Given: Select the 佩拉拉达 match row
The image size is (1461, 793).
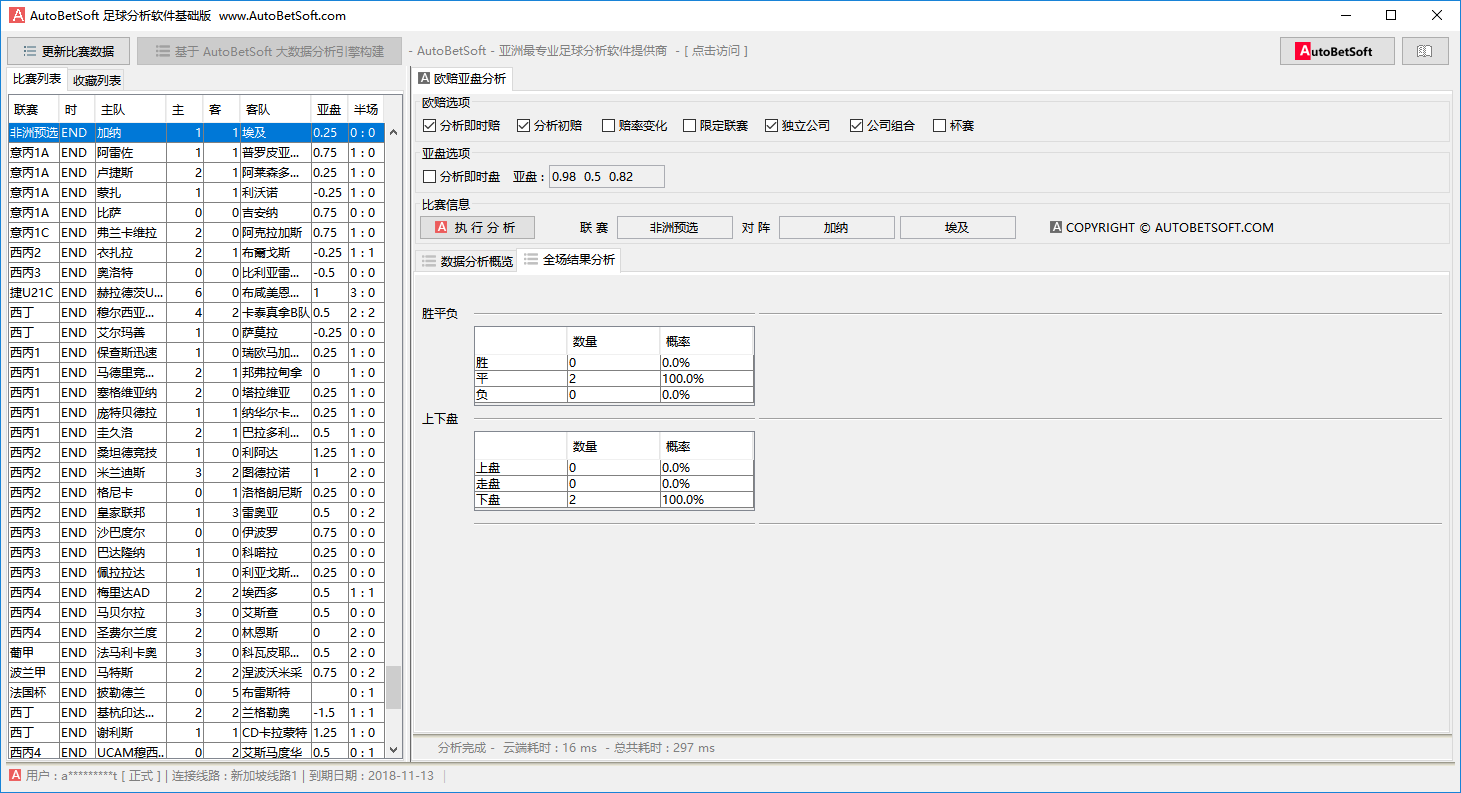Looking at the screenshot, I should tap(196, 573).
